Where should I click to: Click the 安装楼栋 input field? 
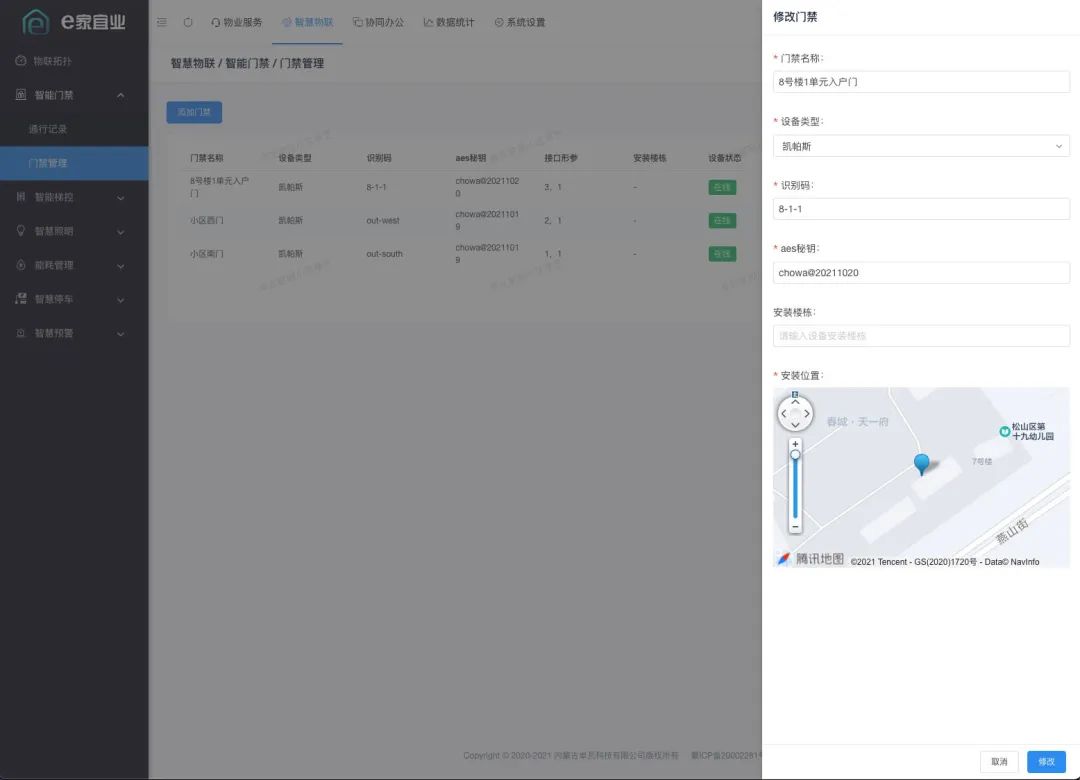(x=920, y=335)
